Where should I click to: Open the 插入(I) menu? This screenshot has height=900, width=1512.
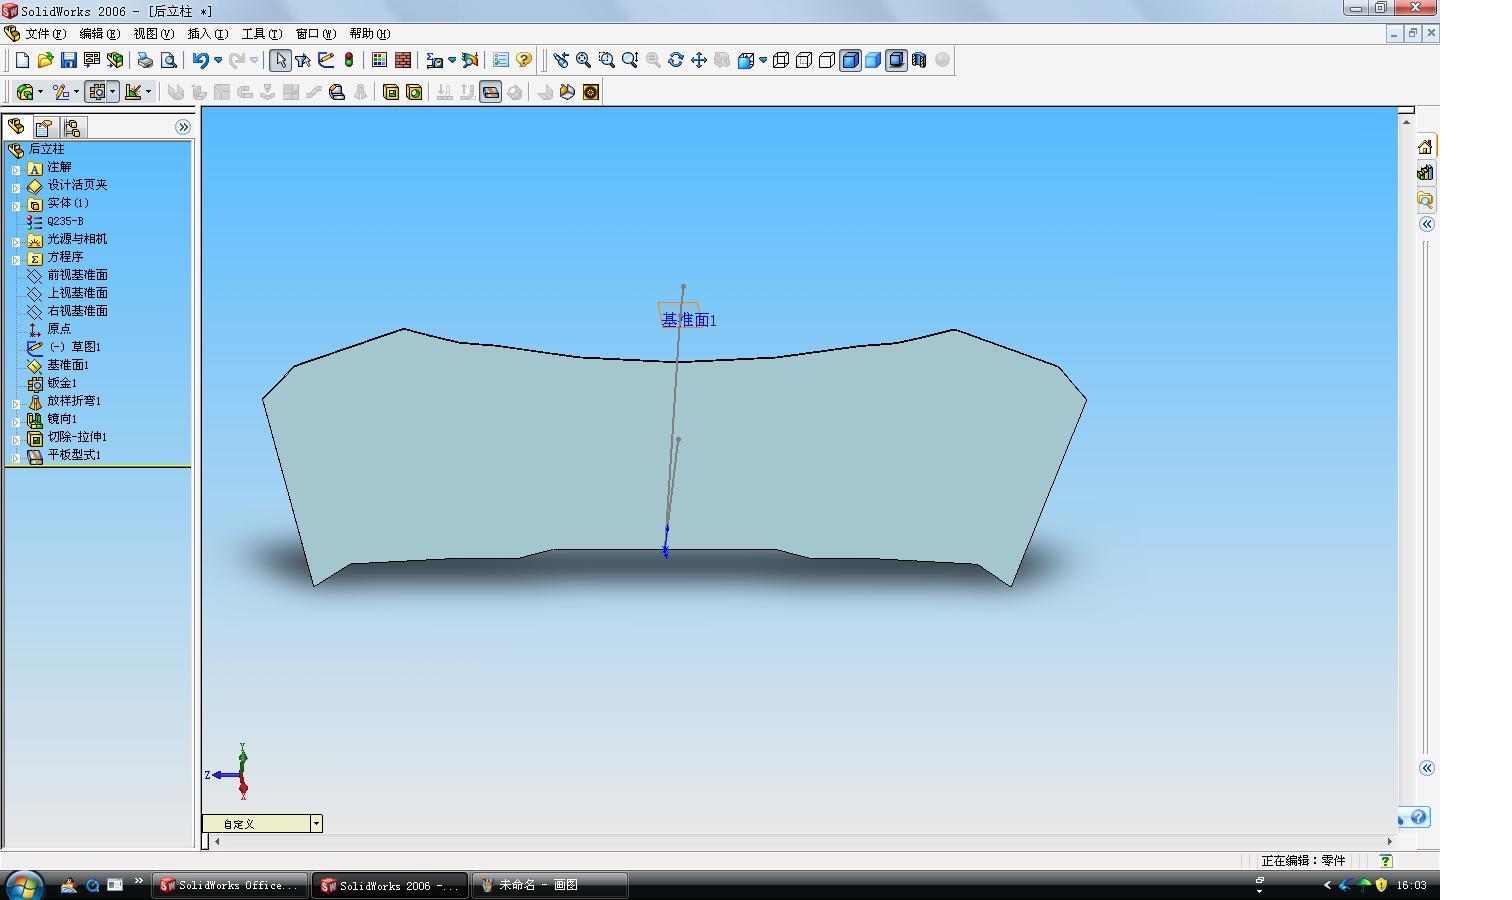207,34
